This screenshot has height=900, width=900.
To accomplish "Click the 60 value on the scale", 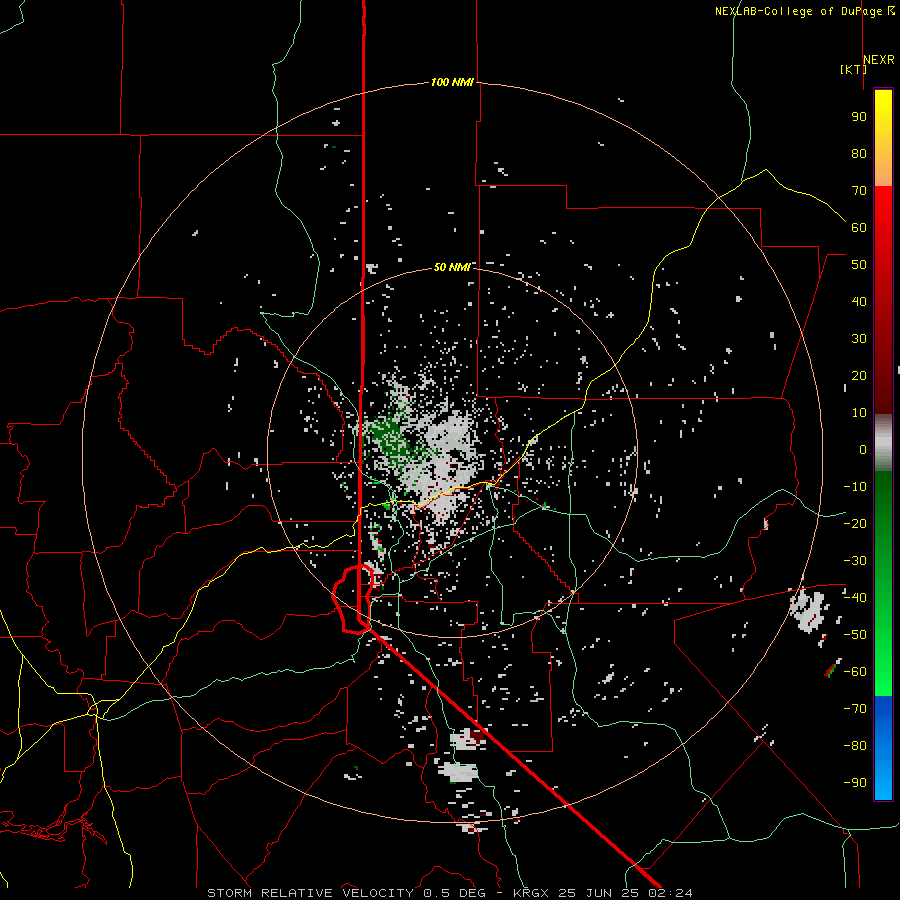I will [x=859, y=228].
